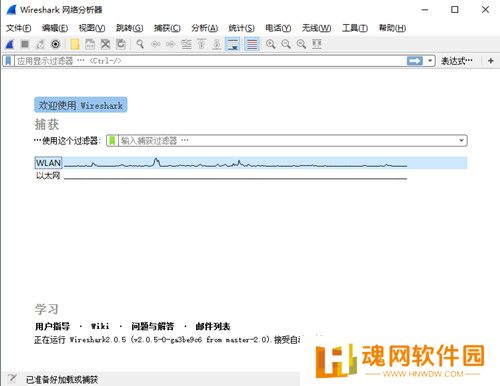The height and width of the screenshot is (386, 500).
Task: Reload the capture file icon
Action: coord(121,44)
